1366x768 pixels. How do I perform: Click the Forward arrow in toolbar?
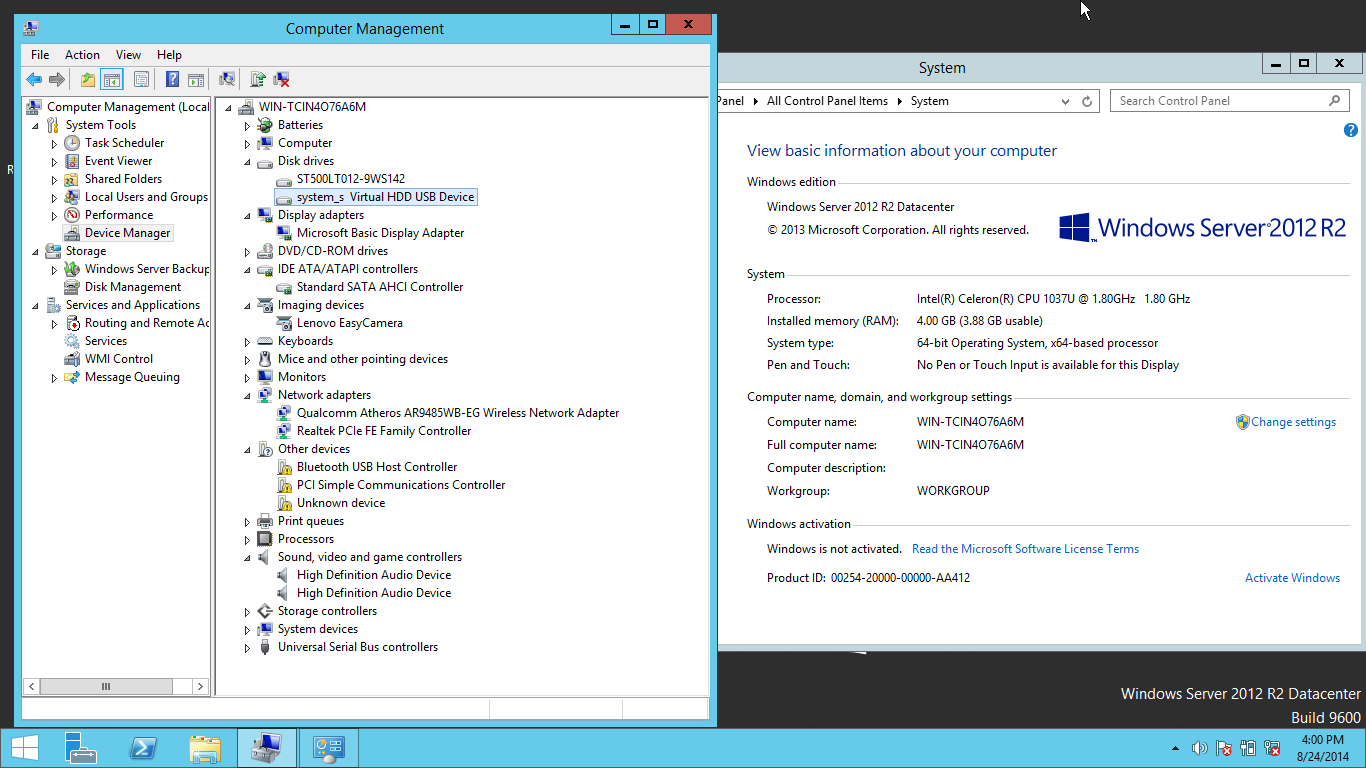coord(57,80)
